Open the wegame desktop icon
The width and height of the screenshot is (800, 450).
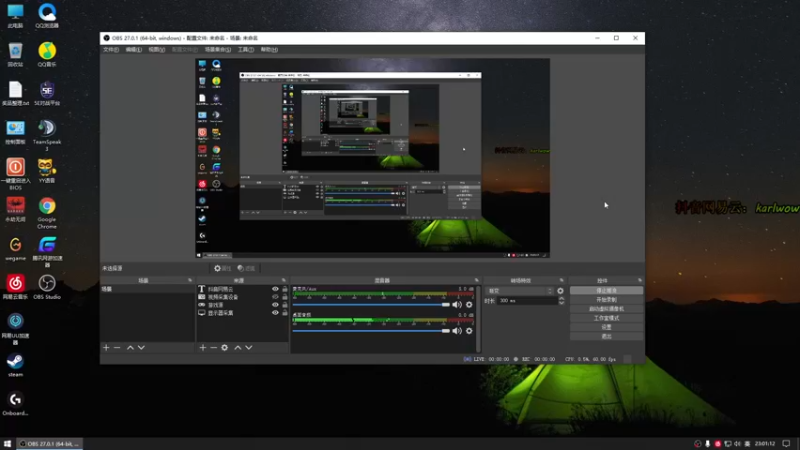coord(15,249)
